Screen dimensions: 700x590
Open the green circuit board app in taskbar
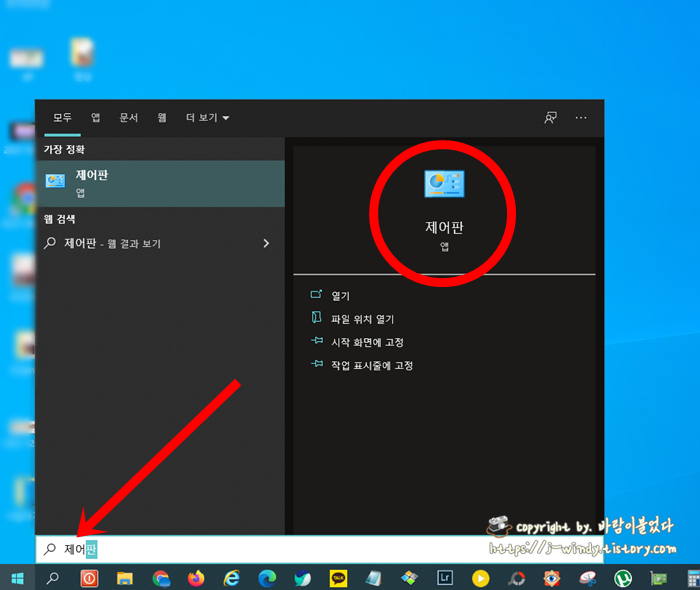pos(658,578)
